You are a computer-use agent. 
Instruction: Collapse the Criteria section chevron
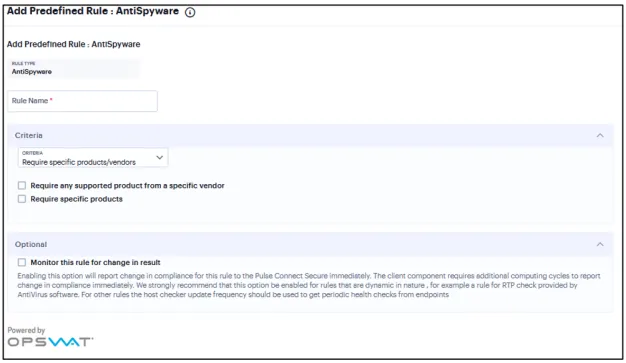click(x=600, y=135)
